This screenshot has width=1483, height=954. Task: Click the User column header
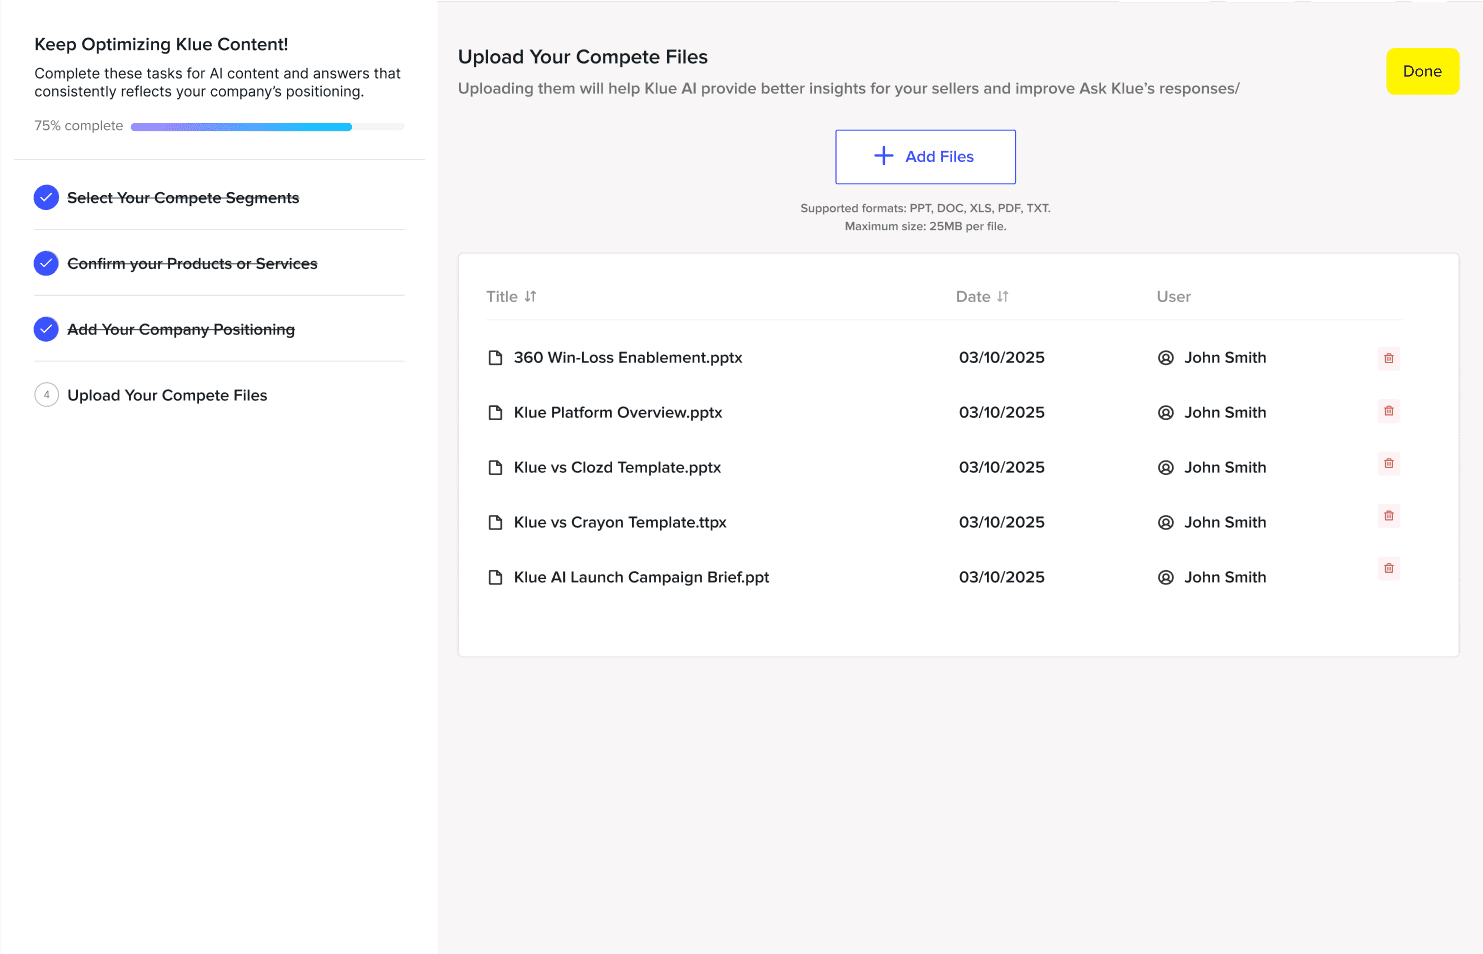click(x=1173, y=297)
